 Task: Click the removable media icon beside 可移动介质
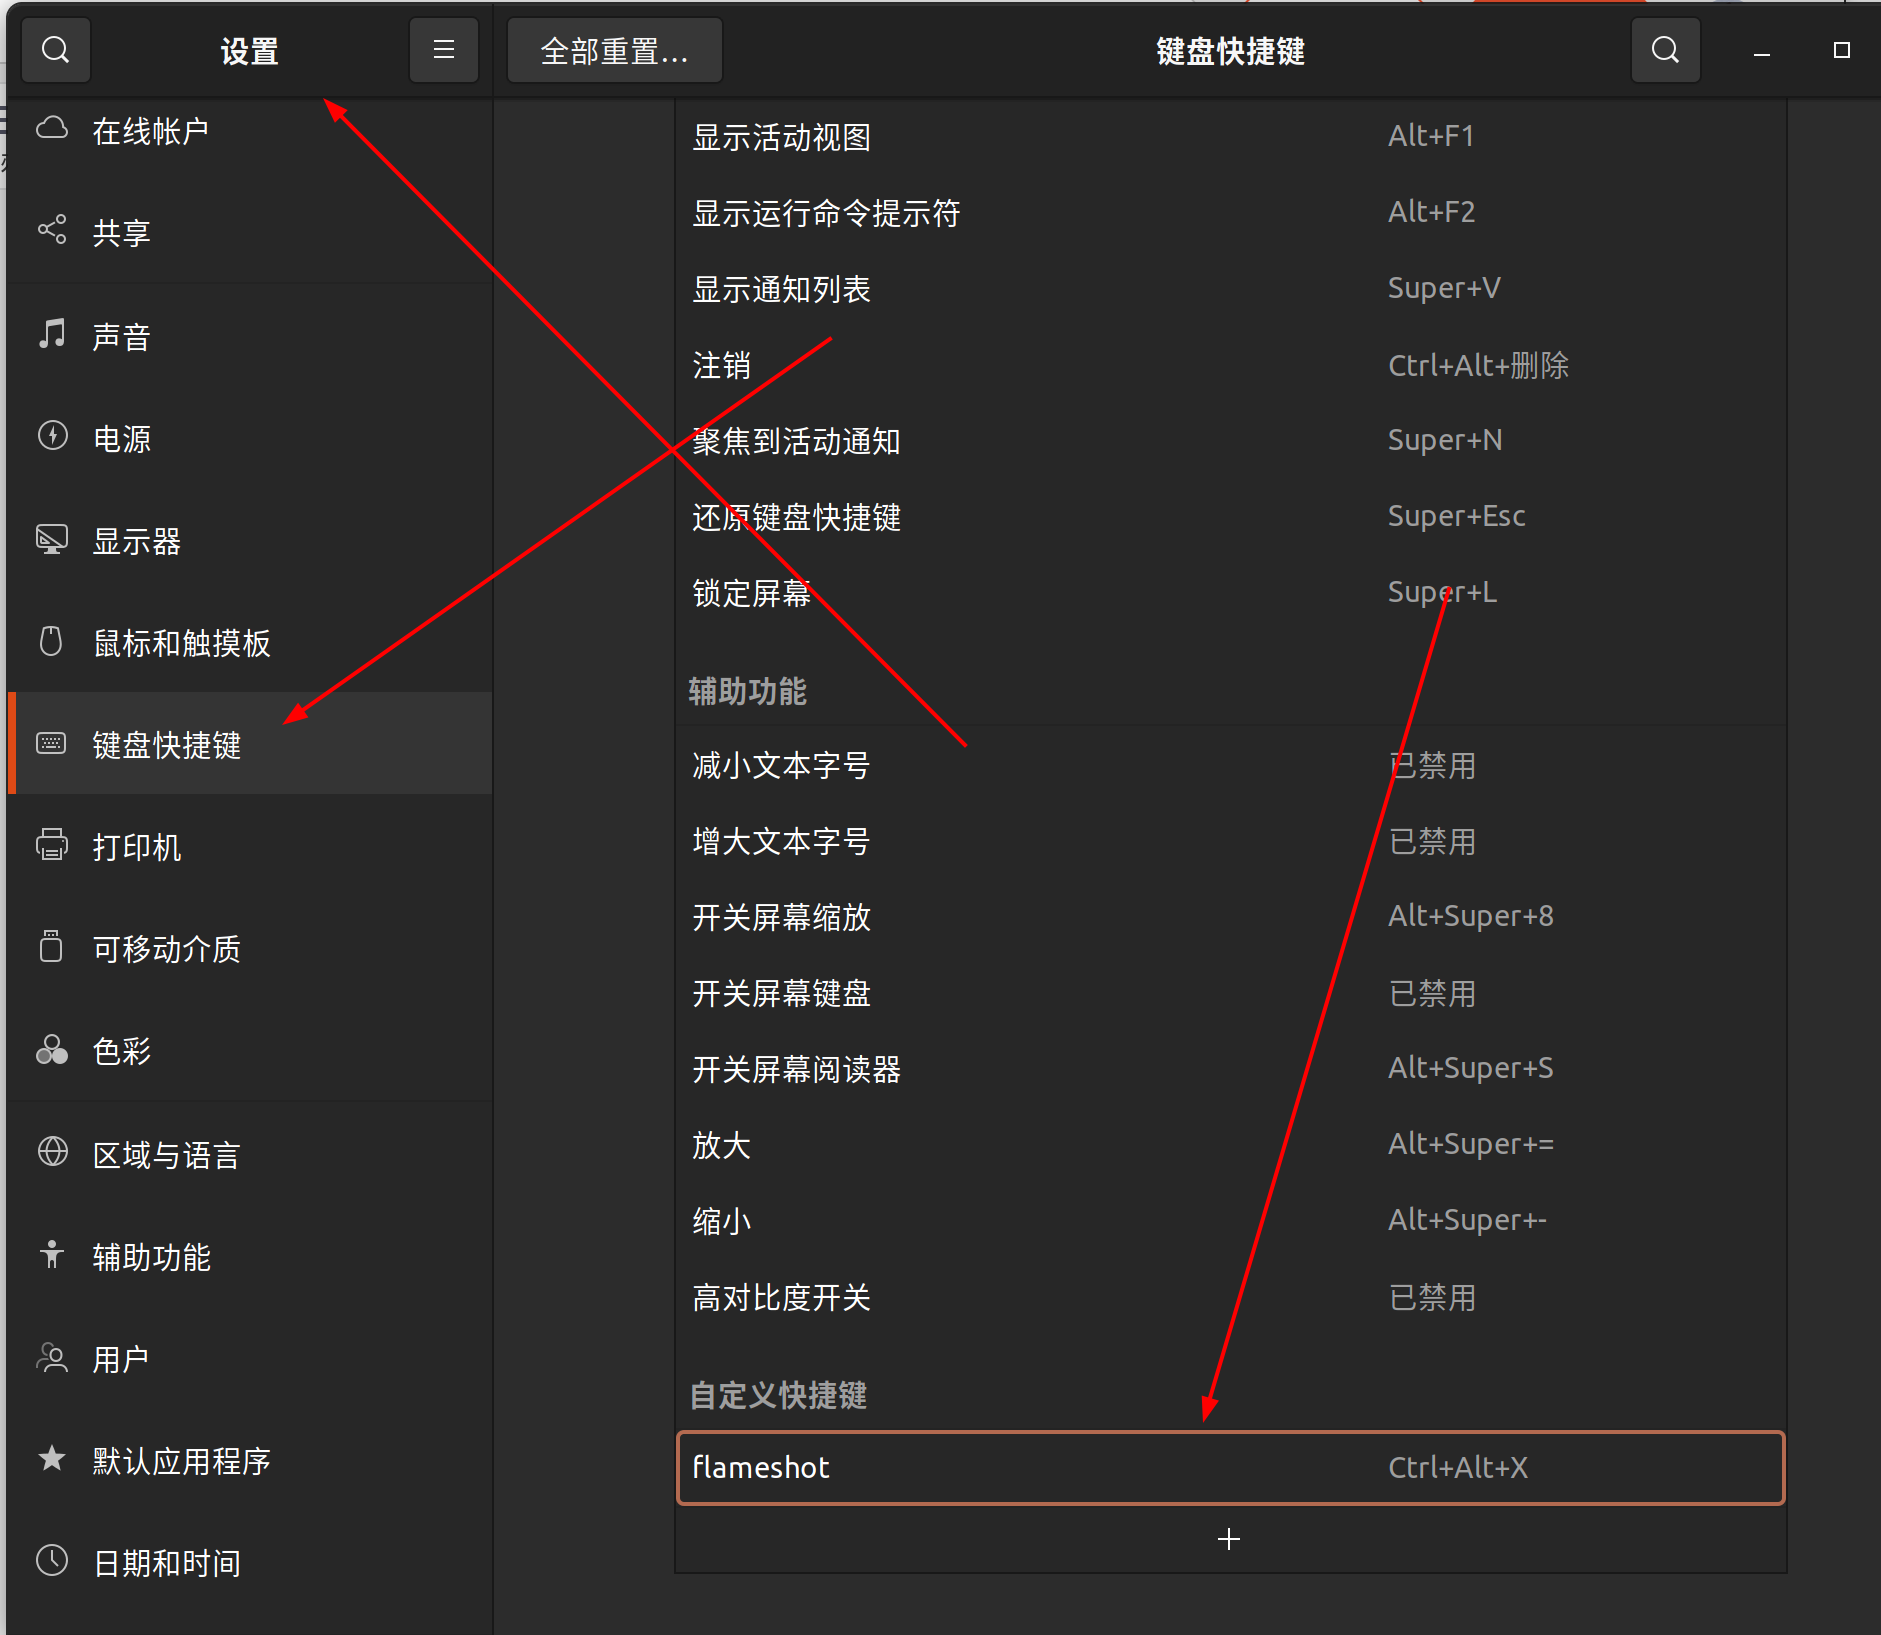tap(52, 947)
